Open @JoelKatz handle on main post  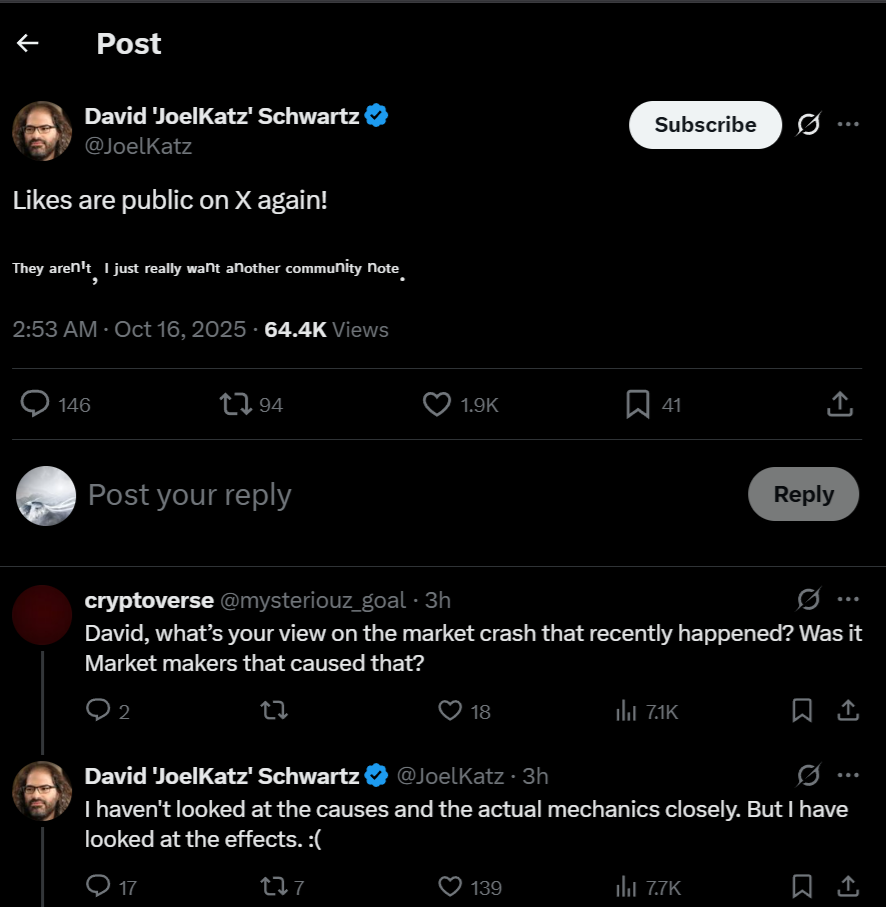138,147
